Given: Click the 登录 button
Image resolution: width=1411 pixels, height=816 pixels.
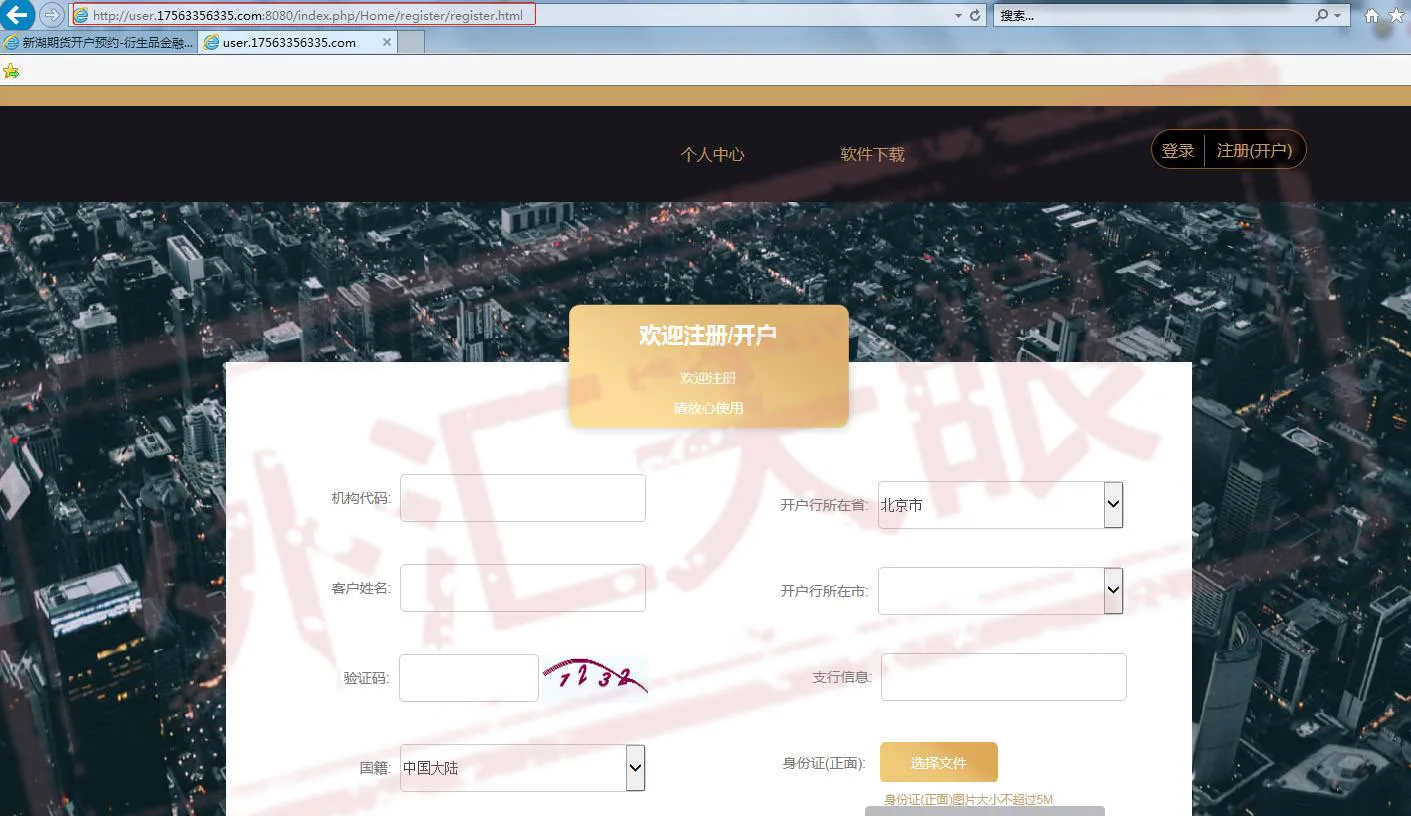Looking at the screenshot, I should (1178, 150).
